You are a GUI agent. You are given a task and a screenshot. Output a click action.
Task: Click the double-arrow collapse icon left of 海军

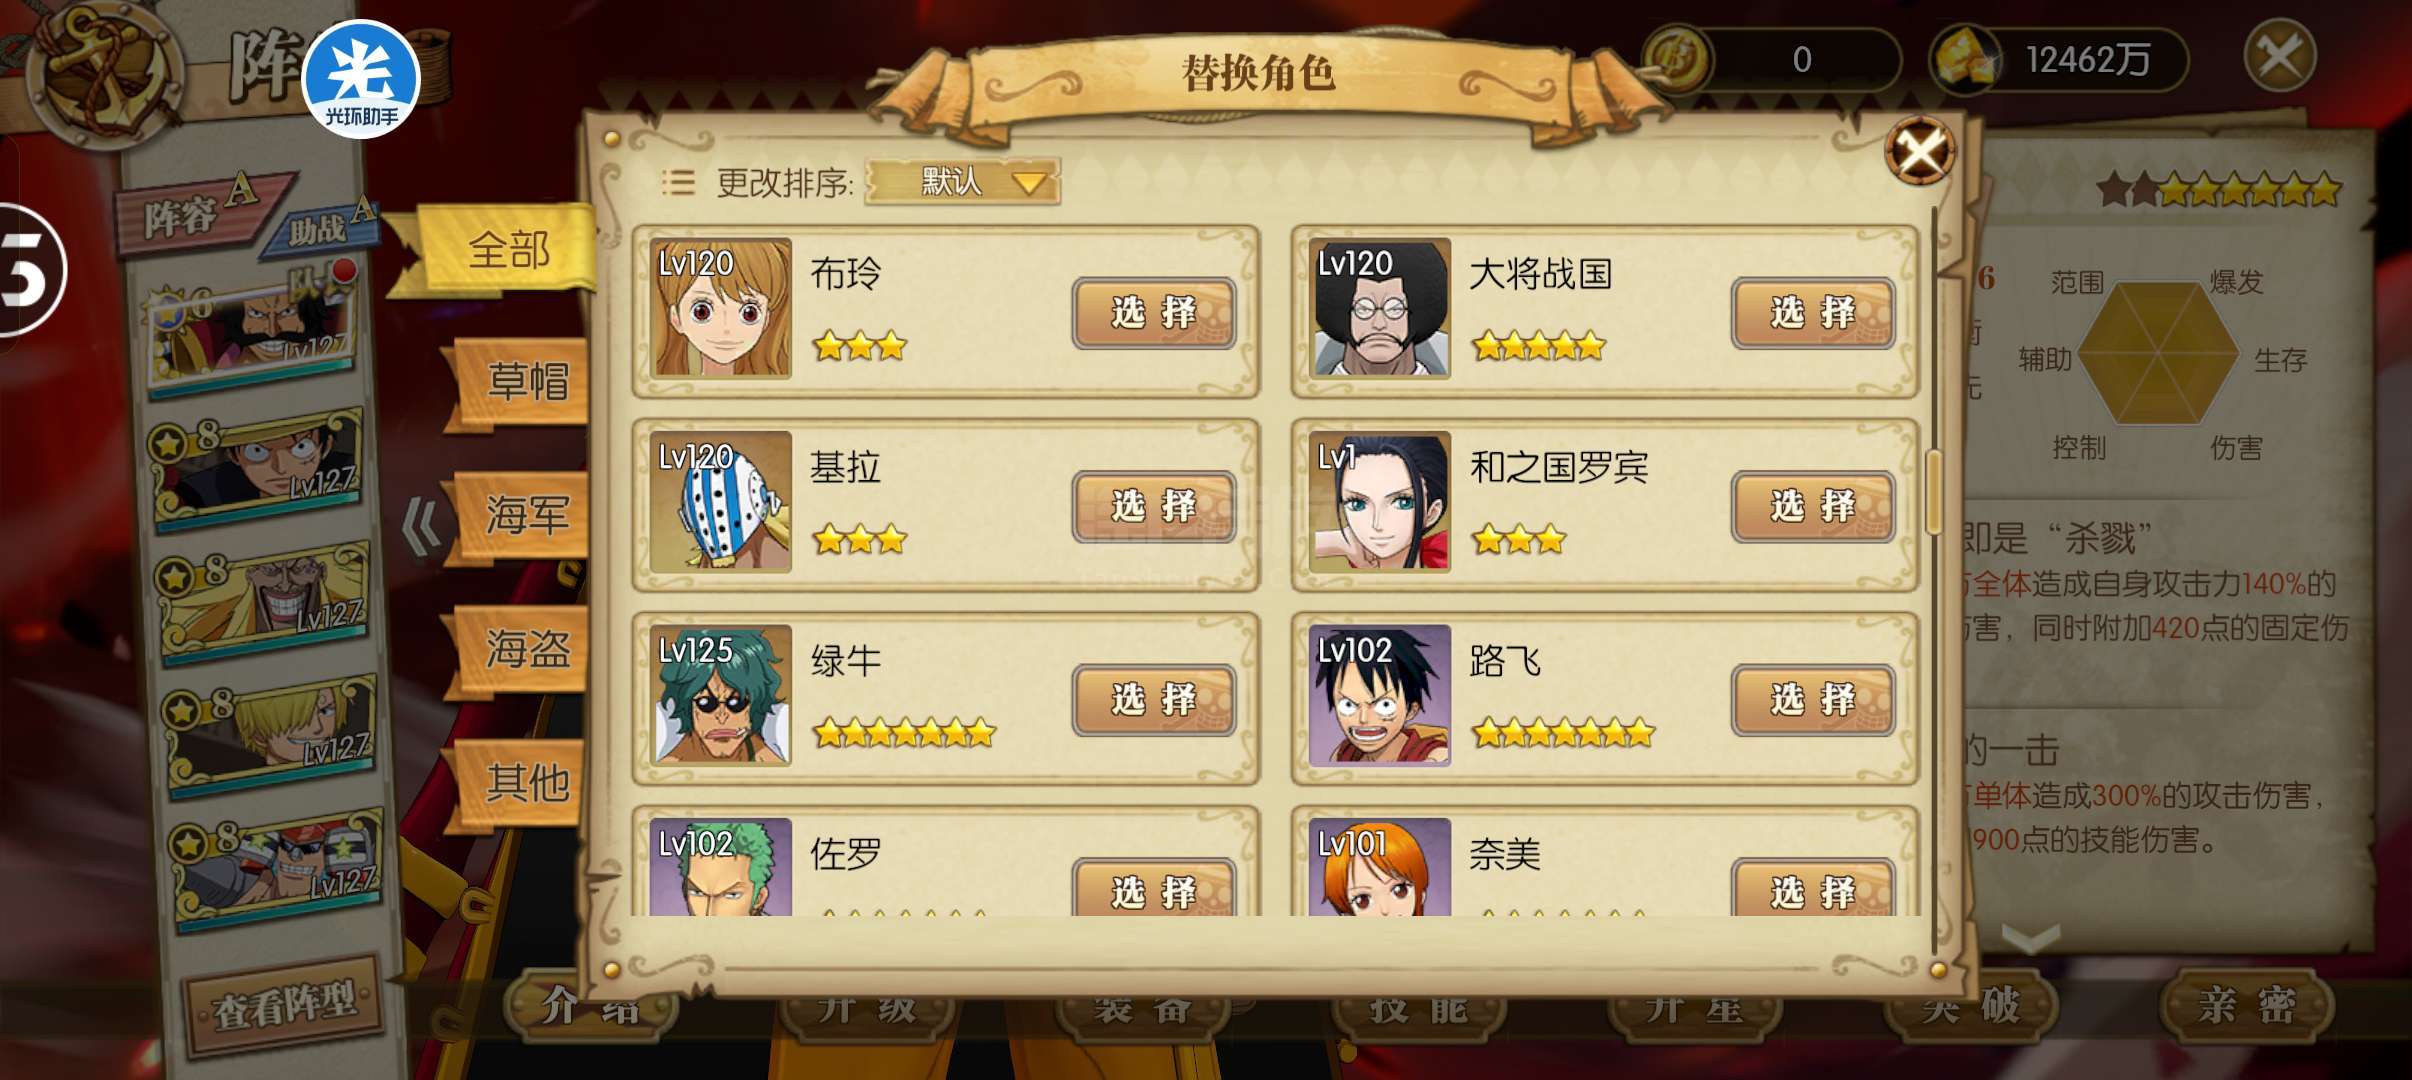[421, 524]
